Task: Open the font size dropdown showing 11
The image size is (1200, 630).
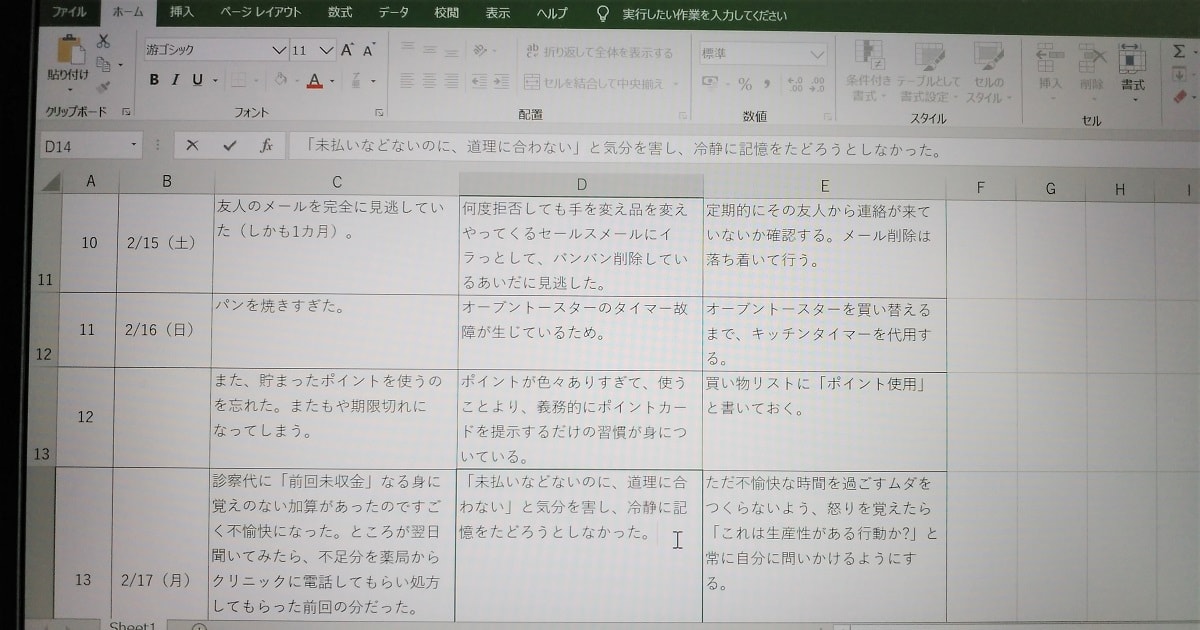Action: [328, 50]
